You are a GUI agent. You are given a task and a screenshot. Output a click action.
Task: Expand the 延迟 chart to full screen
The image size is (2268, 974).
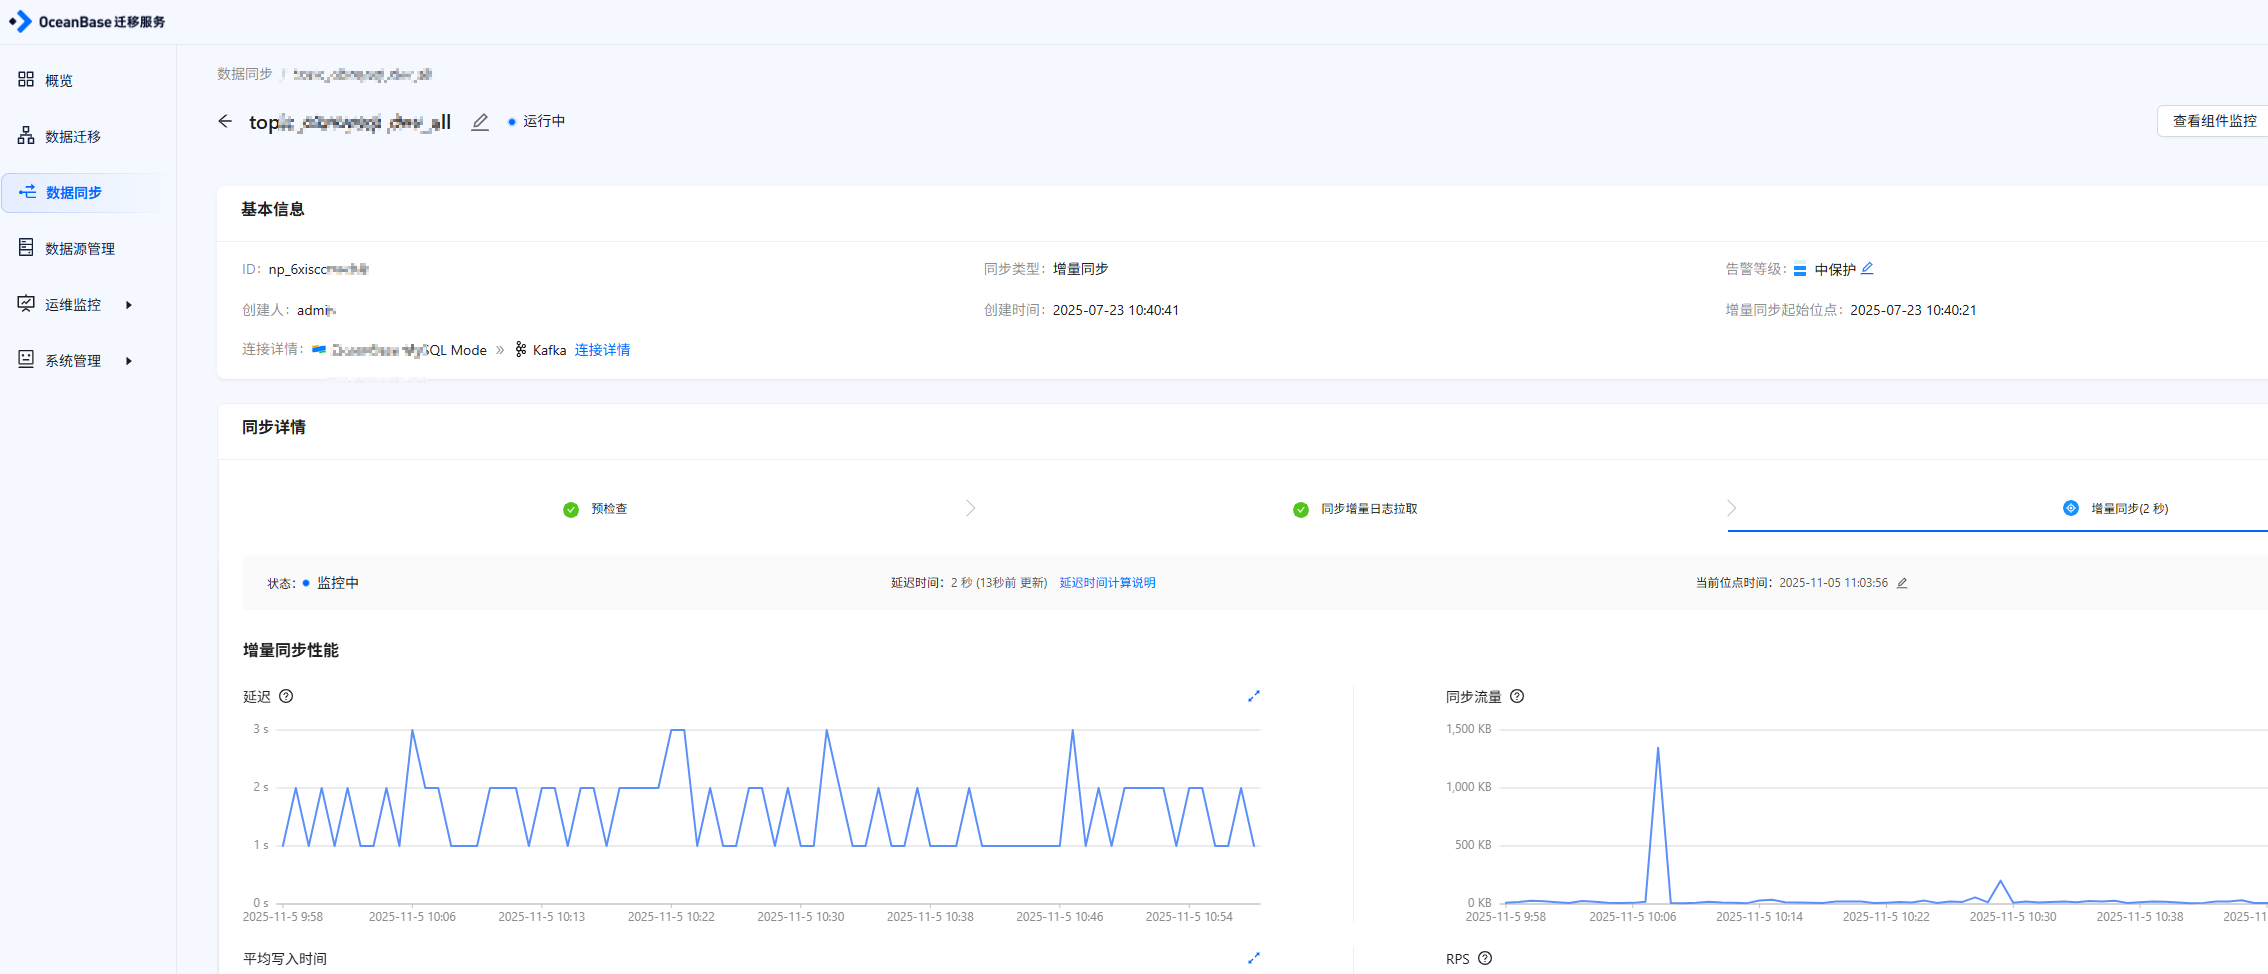pyautogui.click(x=1253, y=696)
